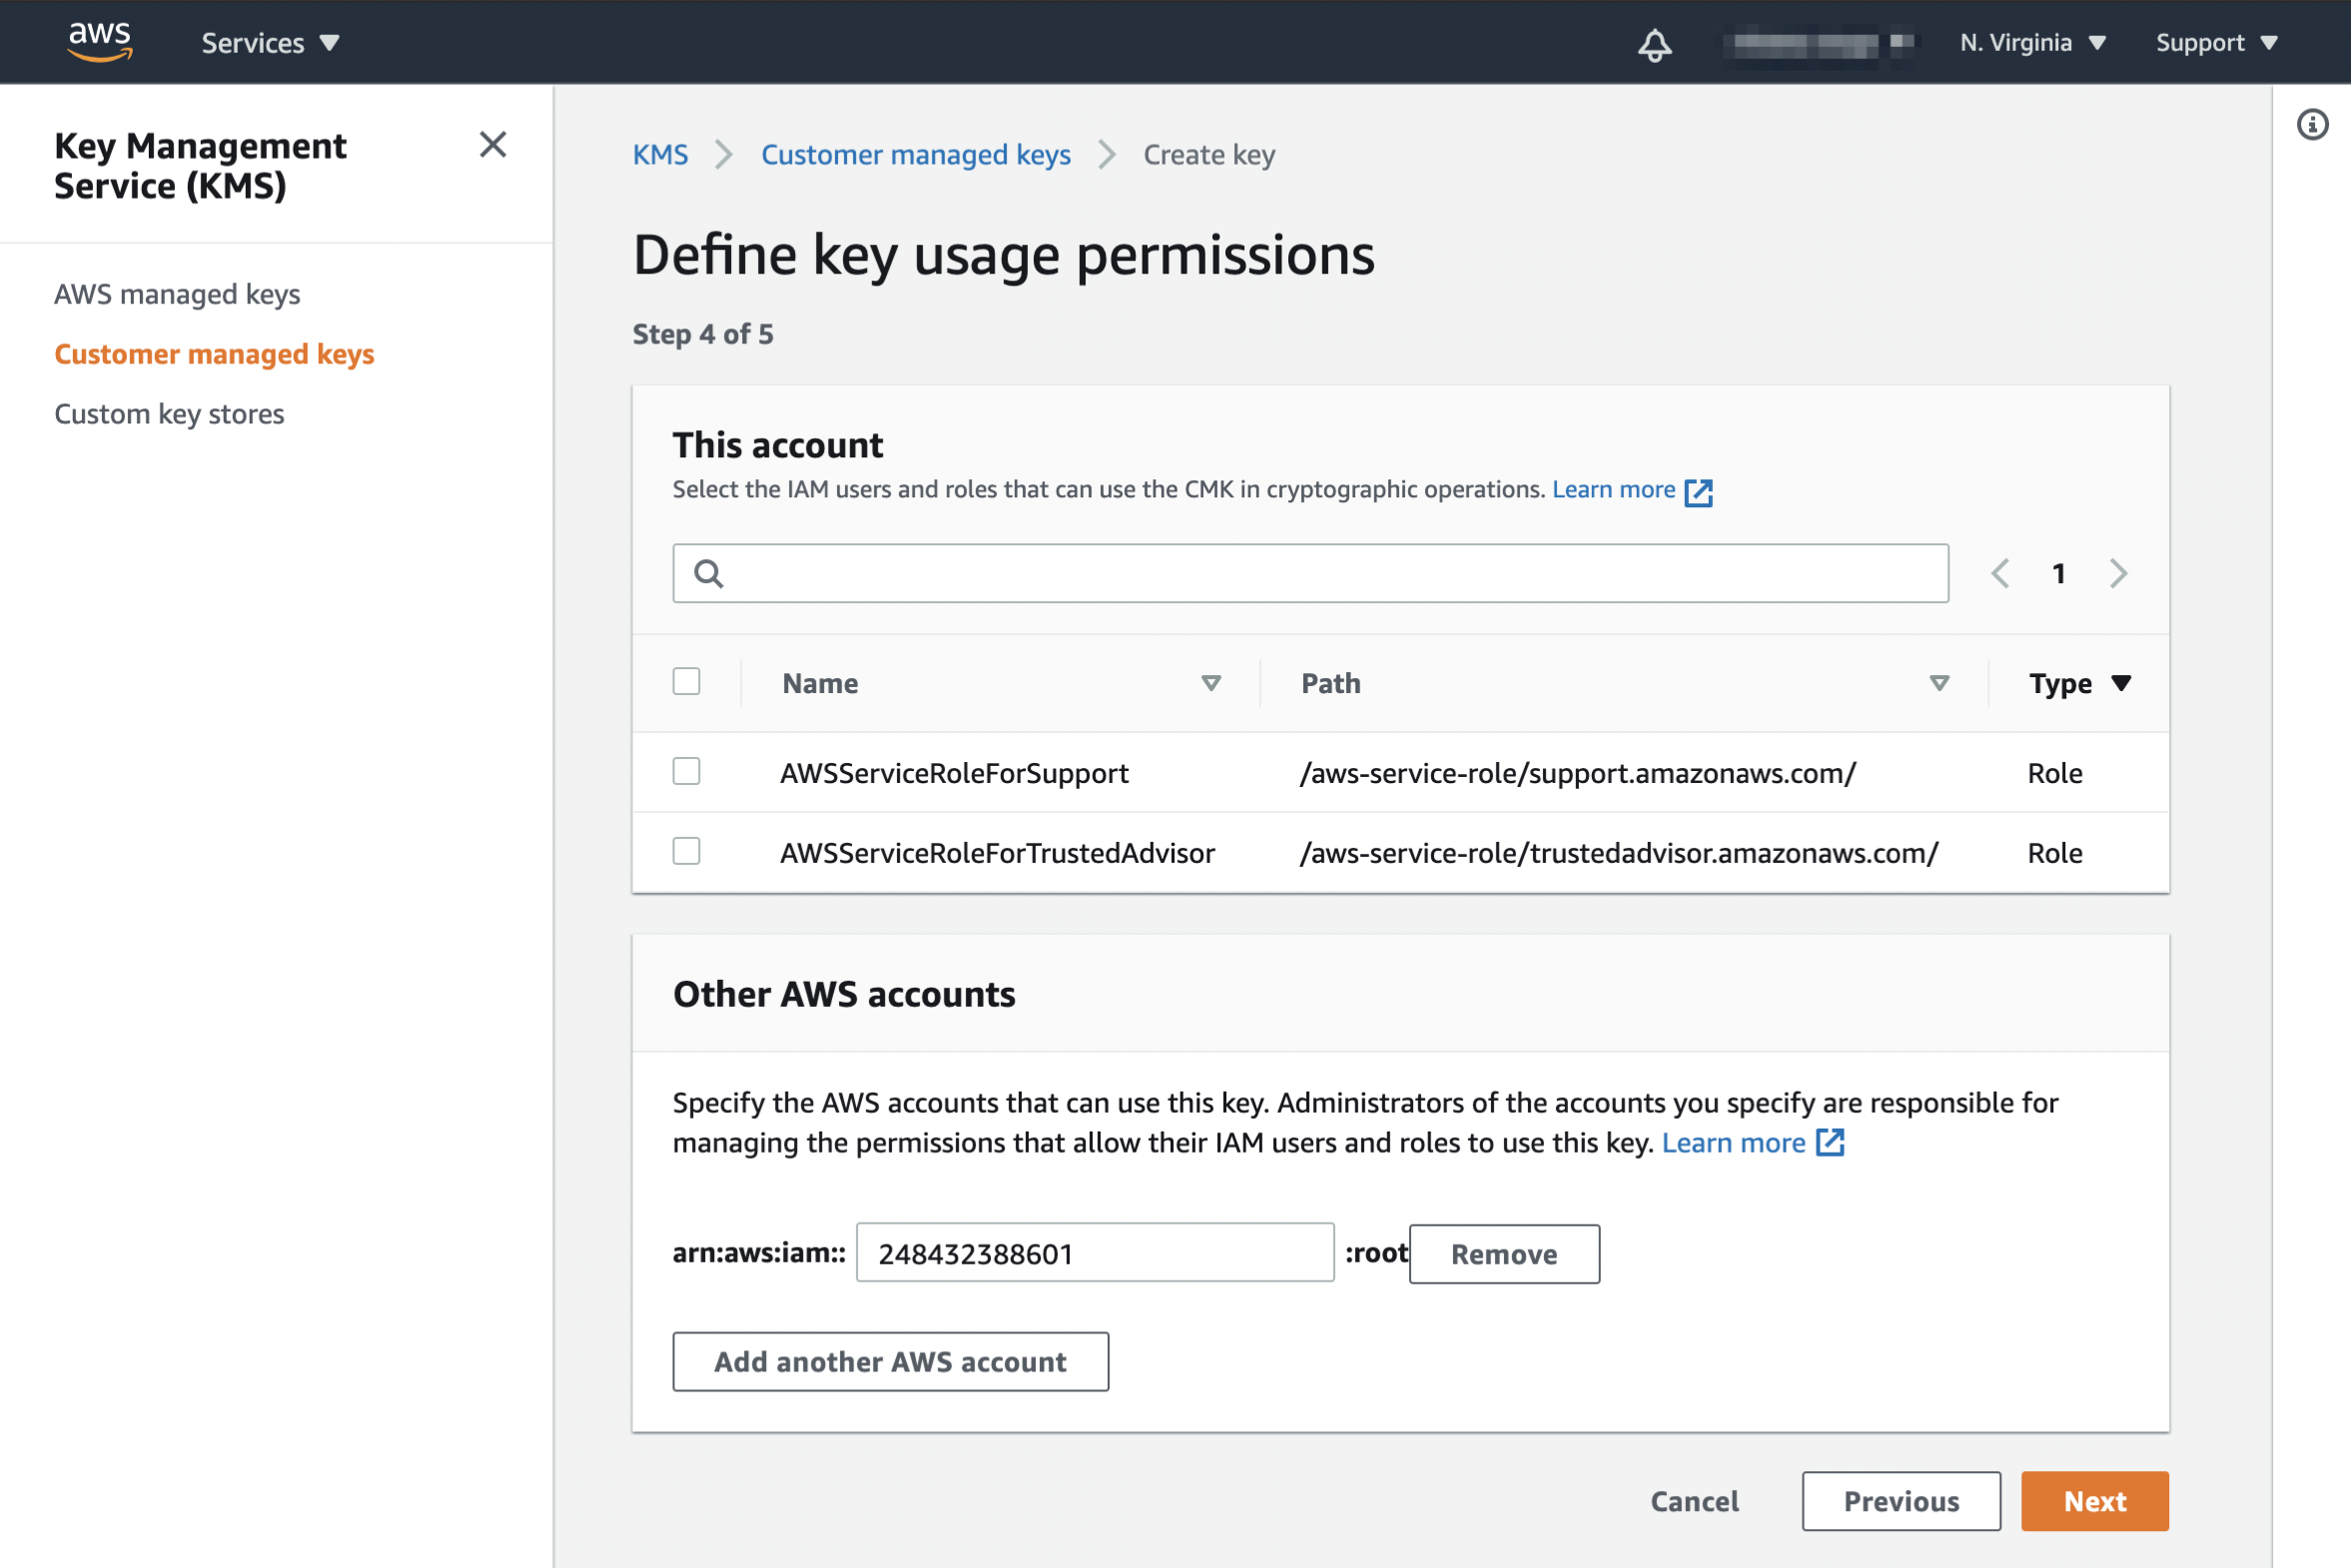Image resolution: width=2351 pixels, height=1568 pixels.
Task: Expand the N. Virginia region dropdown
Action: tap(2032, 43)
